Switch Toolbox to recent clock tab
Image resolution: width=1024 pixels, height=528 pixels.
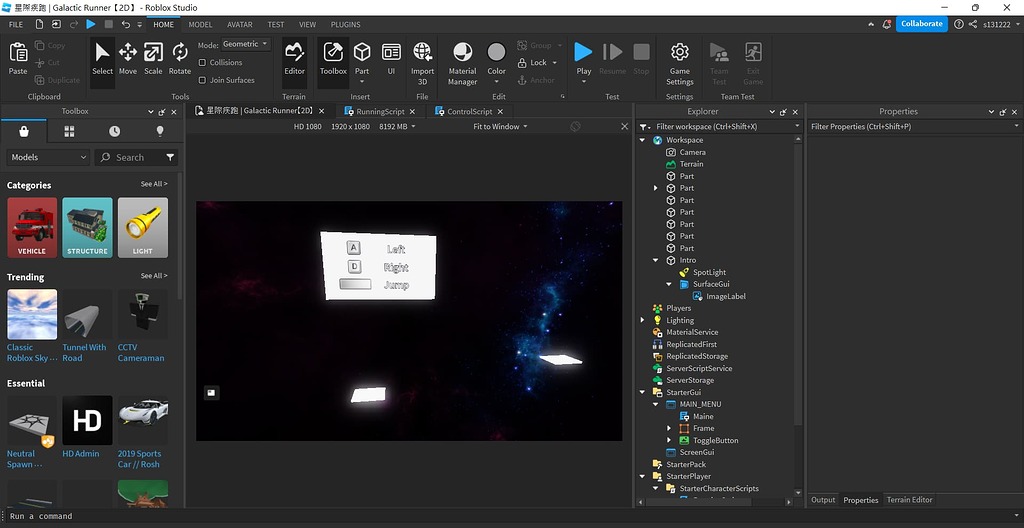115,131
